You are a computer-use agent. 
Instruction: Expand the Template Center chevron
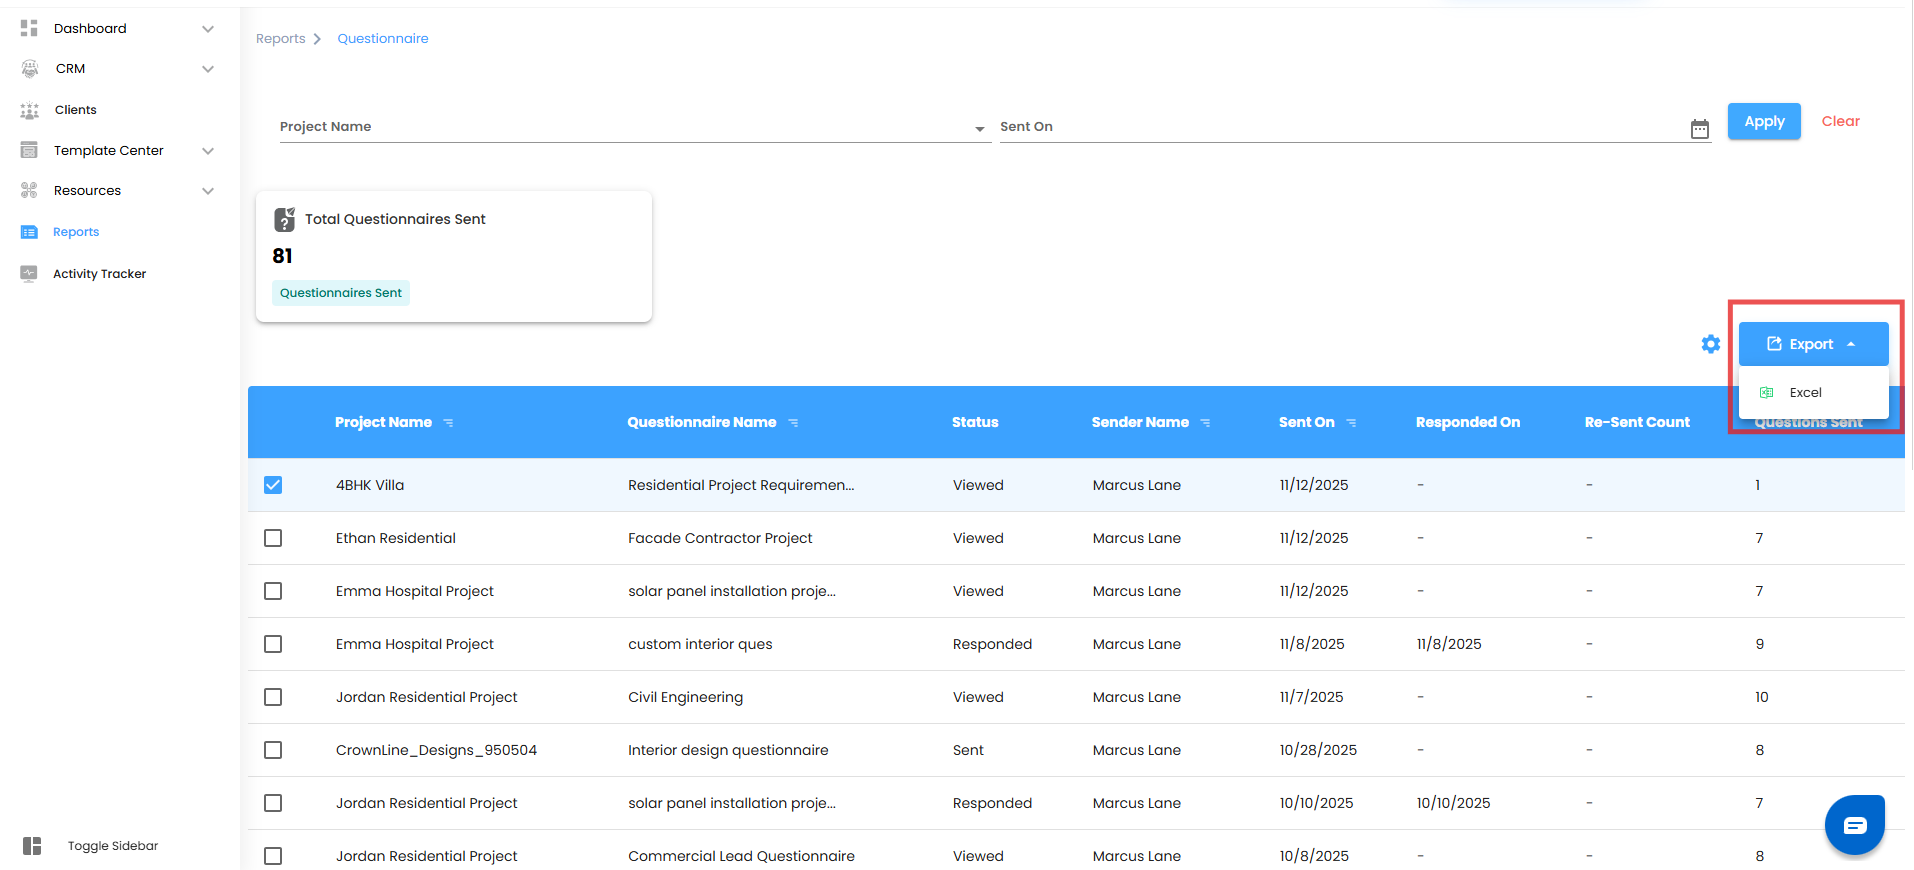click(x=208, y=151)
